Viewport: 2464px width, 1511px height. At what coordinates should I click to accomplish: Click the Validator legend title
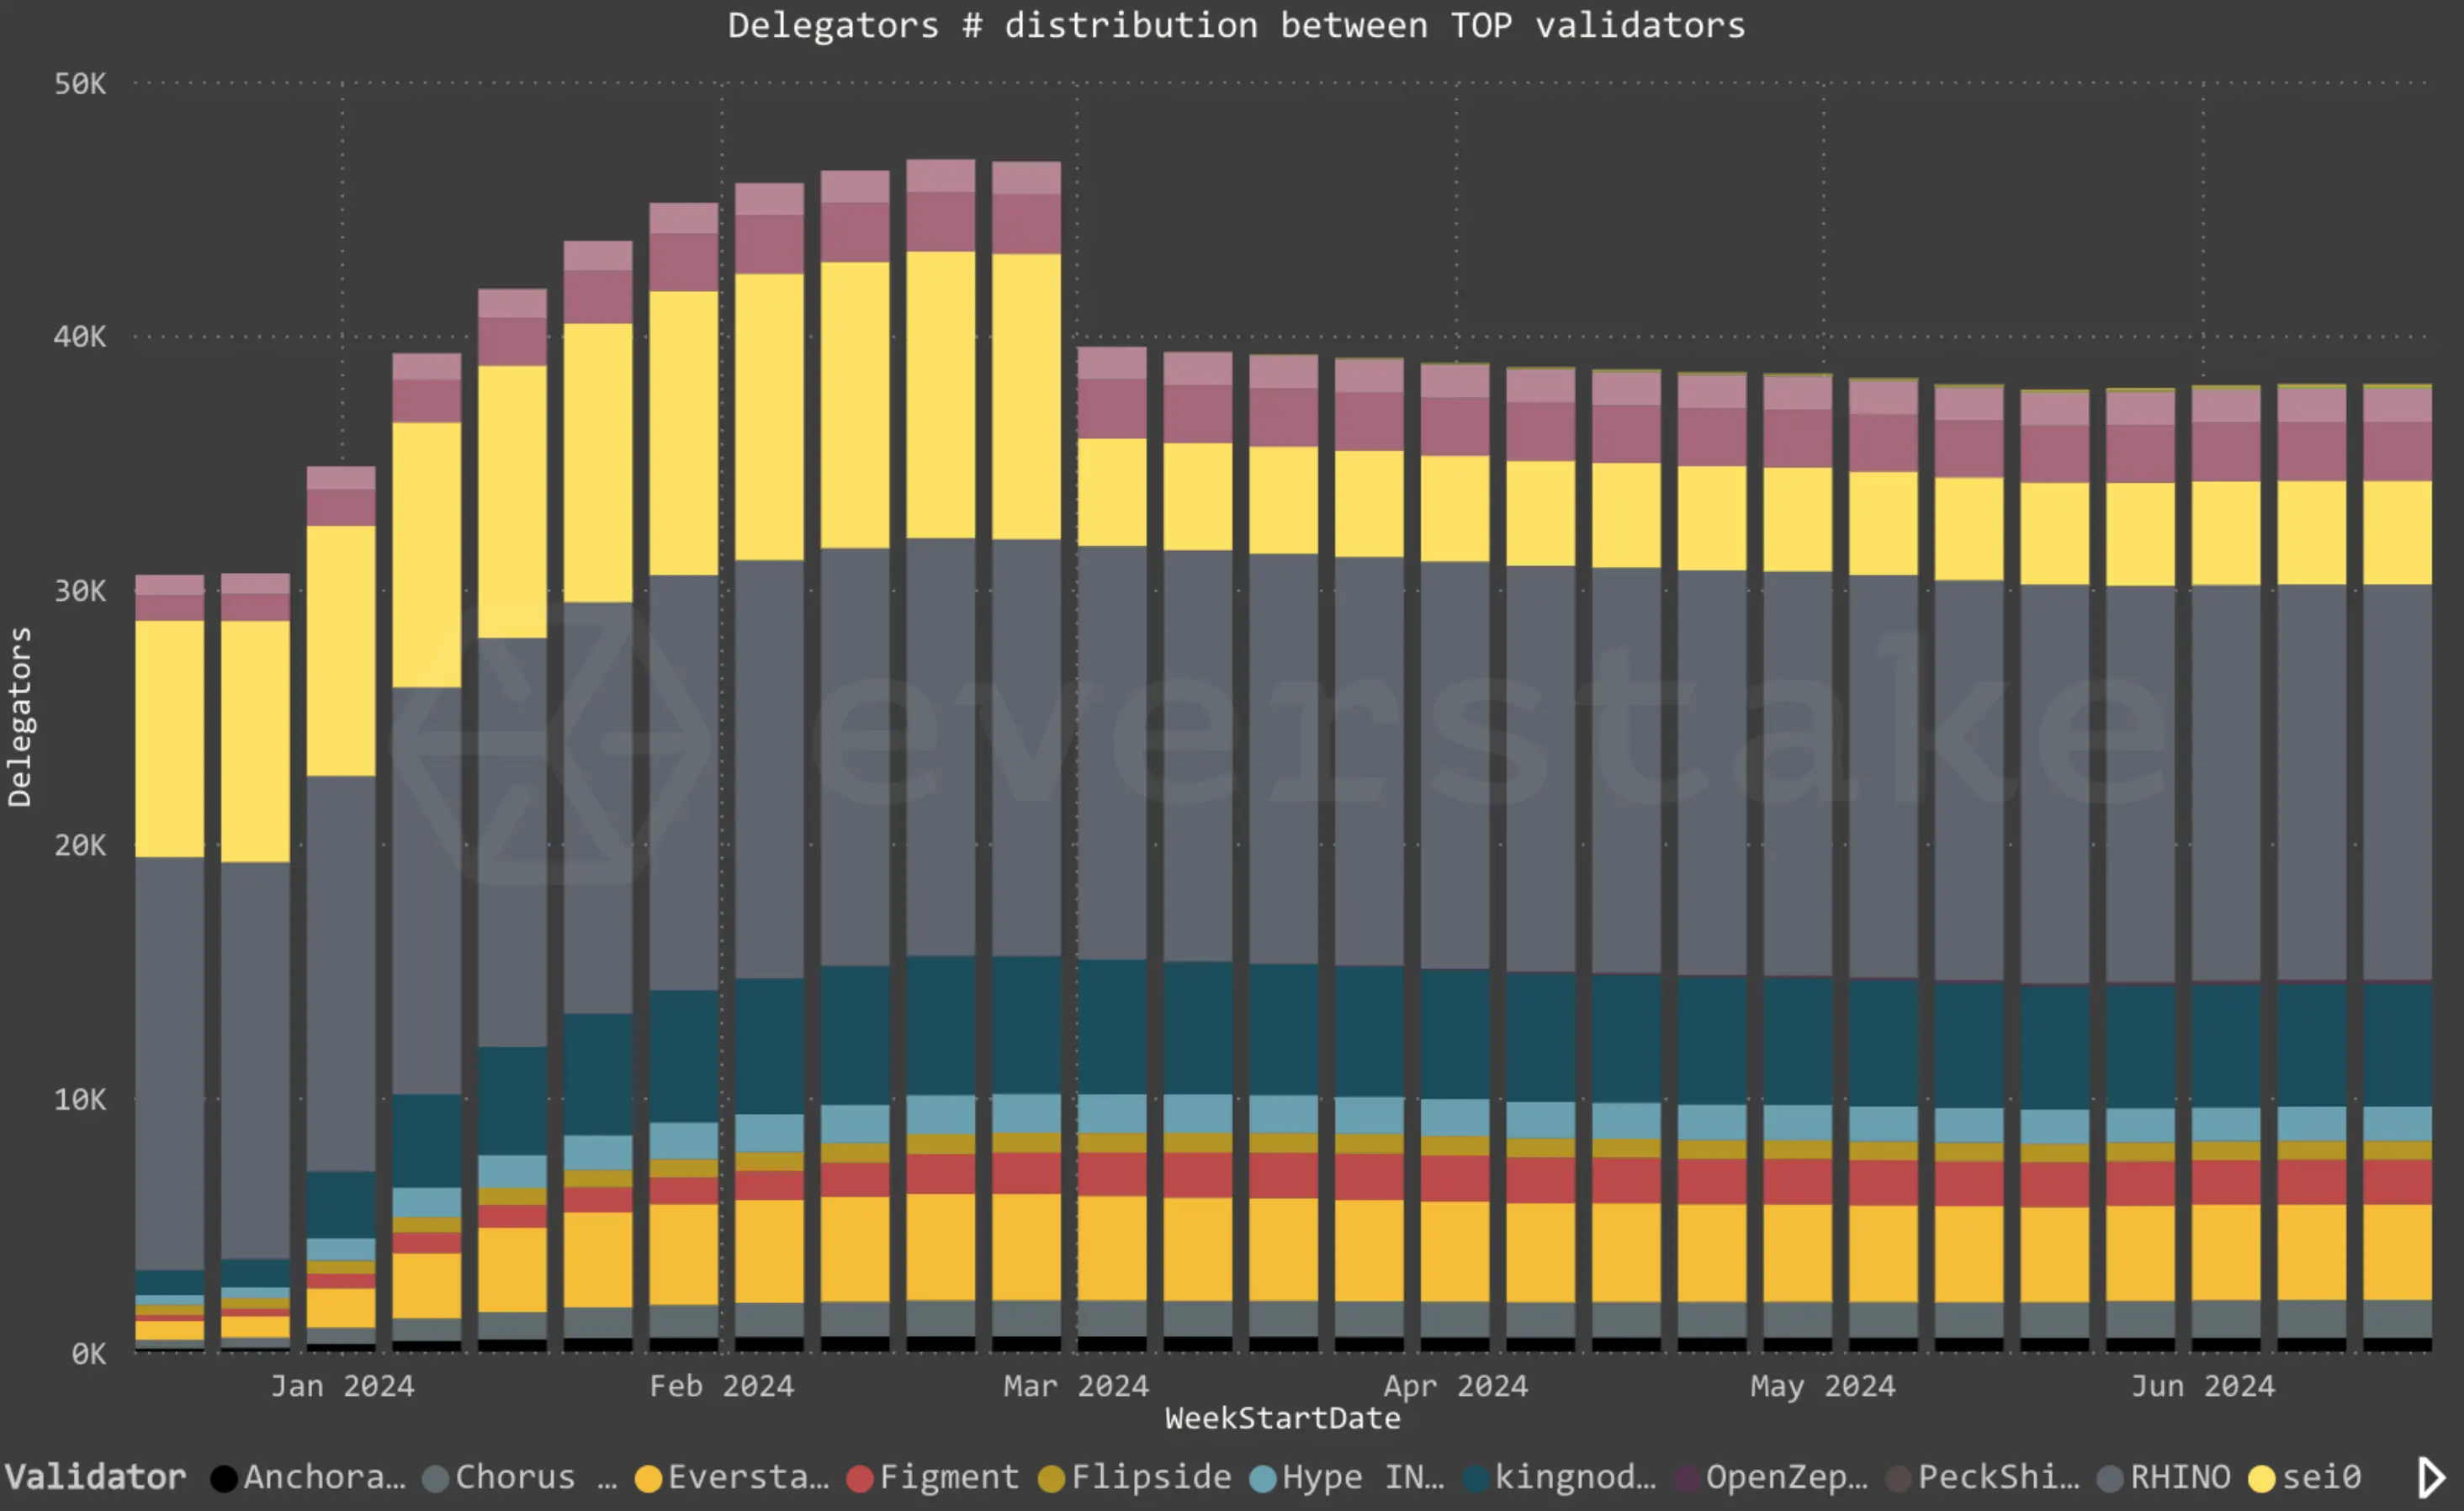pos(96,1477)
